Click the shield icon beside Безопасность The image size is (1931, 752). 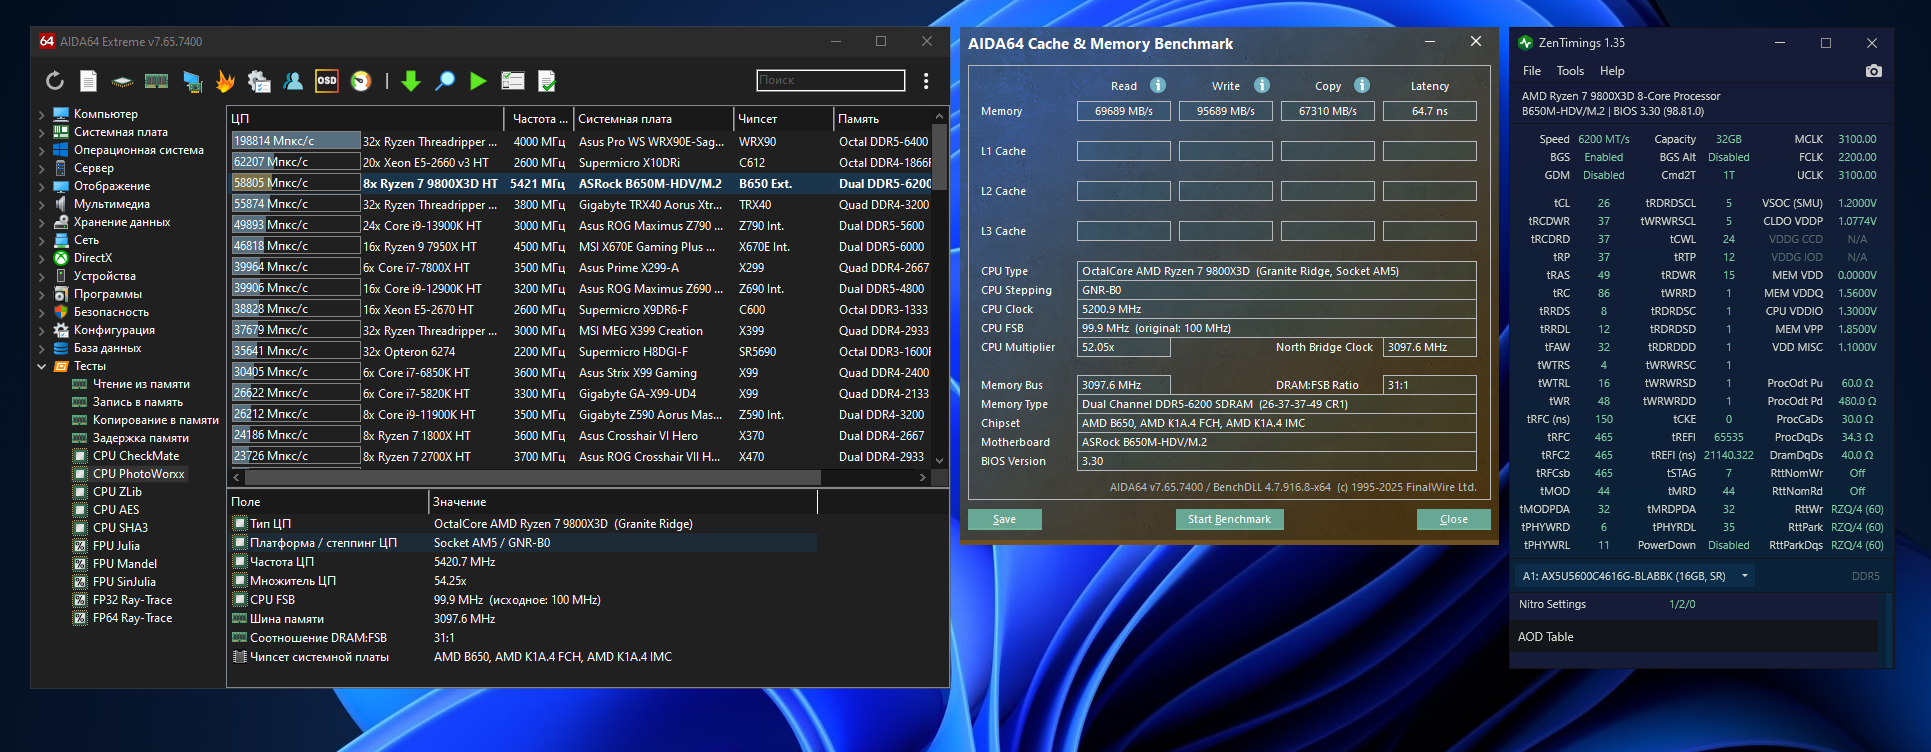click(x=61, y=312)
